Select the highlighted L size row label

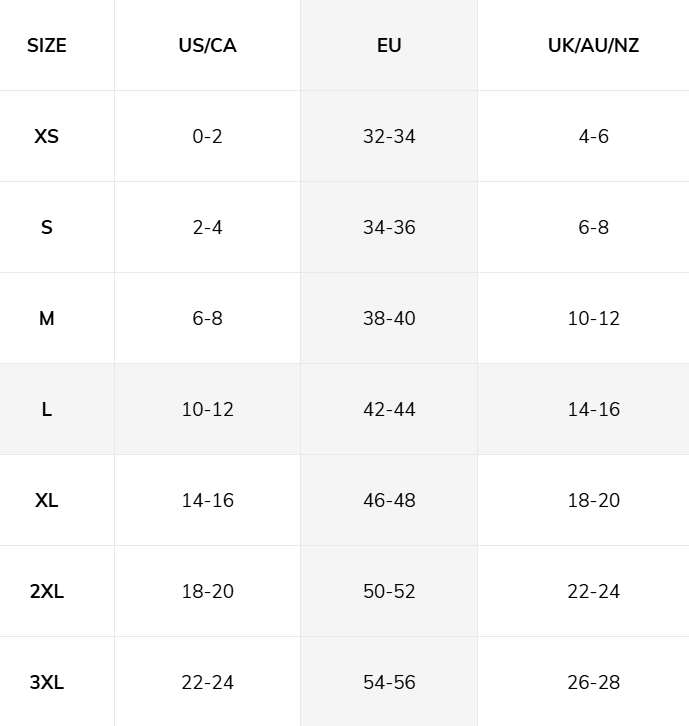[47, 409]
